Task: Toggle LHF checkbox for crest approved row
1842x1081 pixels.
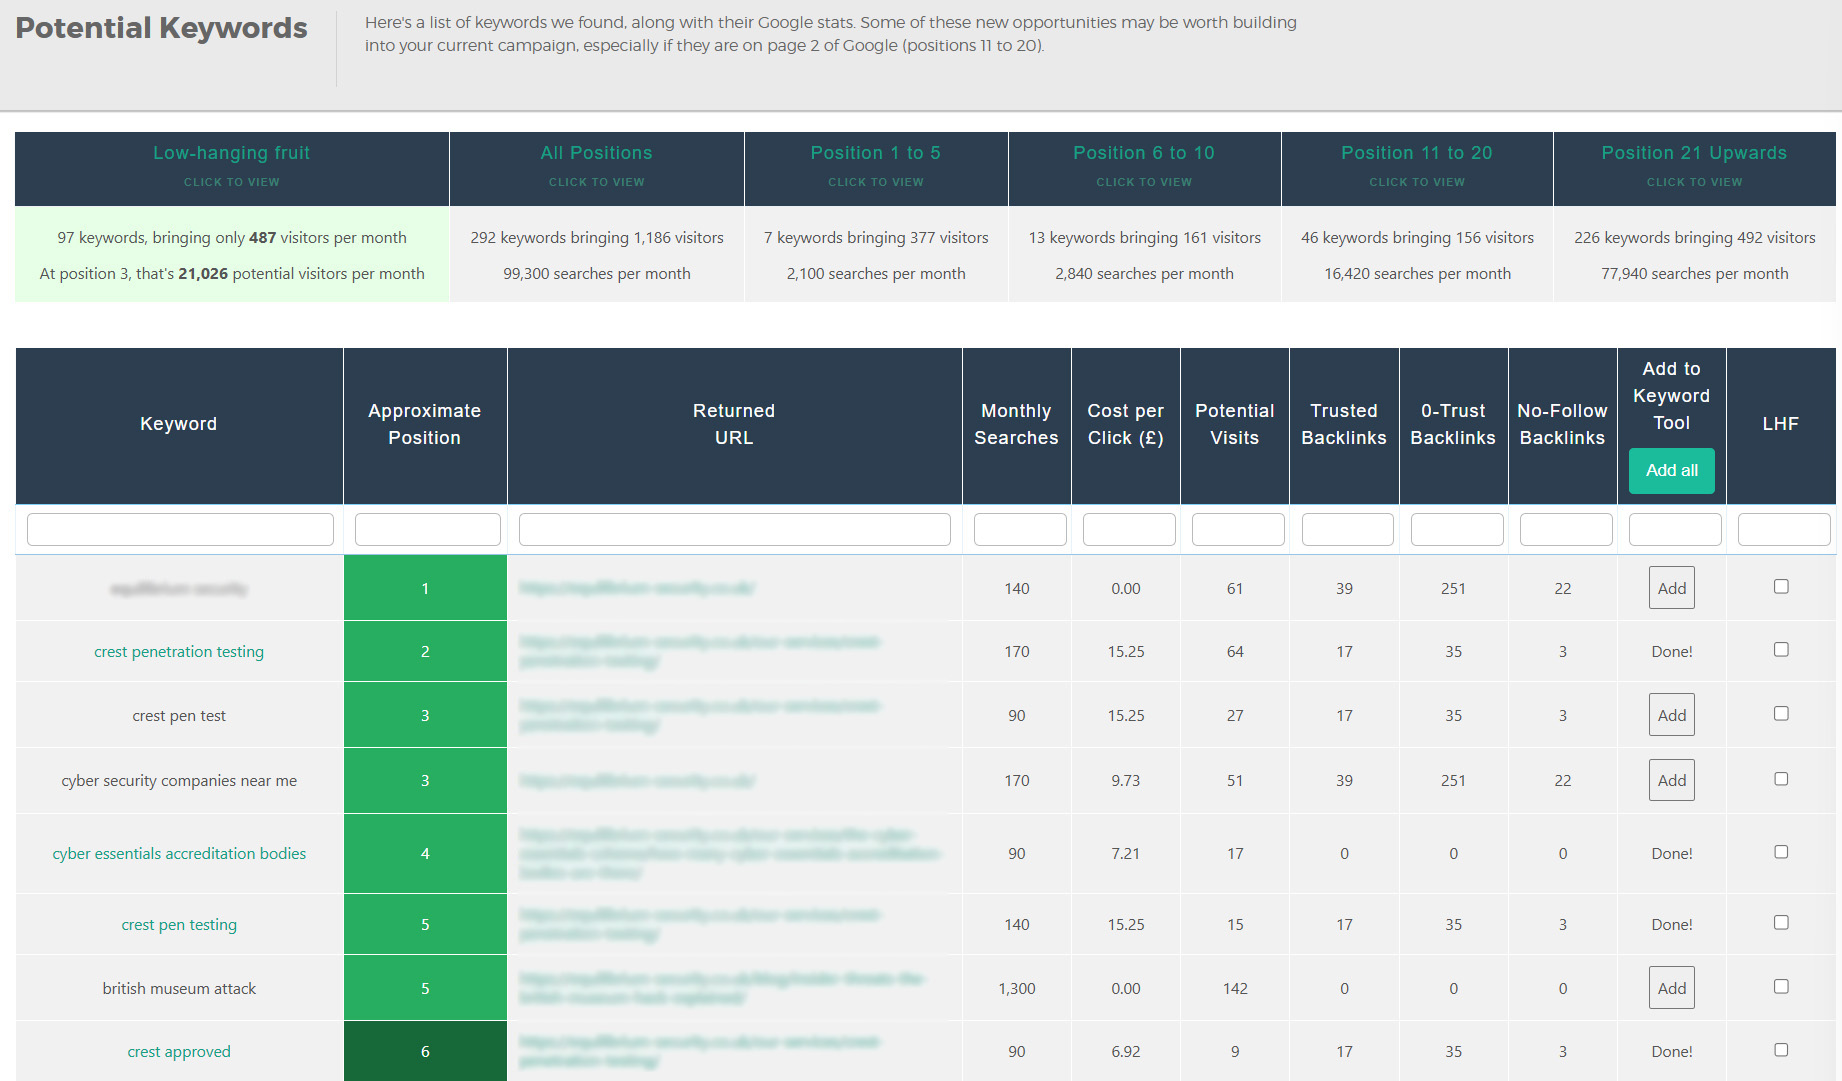Action: (x=1781, y=1050)
